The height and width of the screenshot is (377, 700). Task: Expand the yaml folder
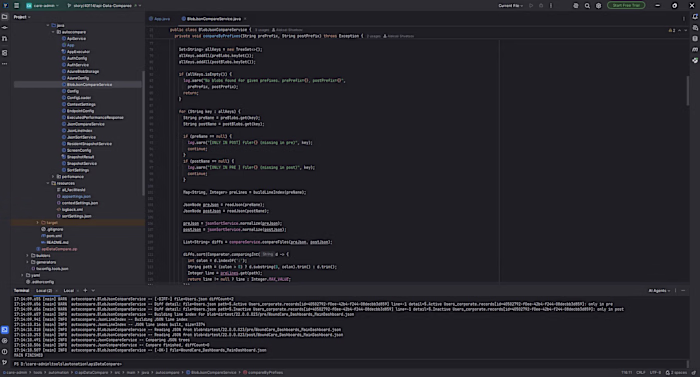22,275
